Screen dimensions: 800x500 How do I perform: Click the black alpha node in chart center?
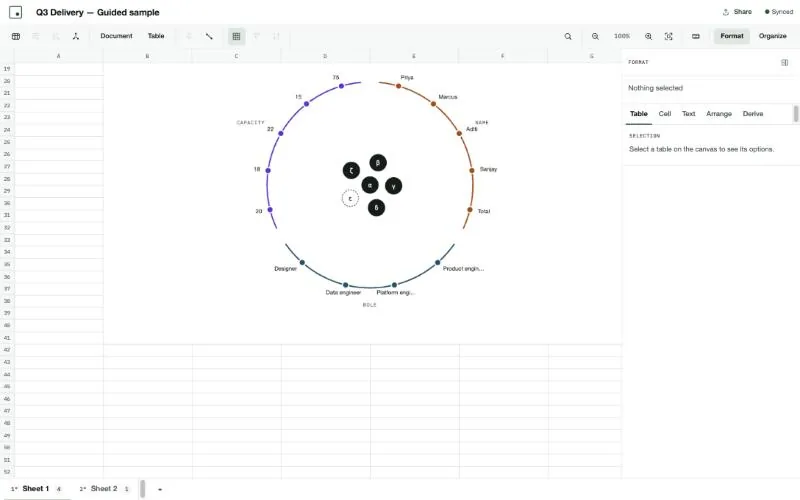(370, 185)
